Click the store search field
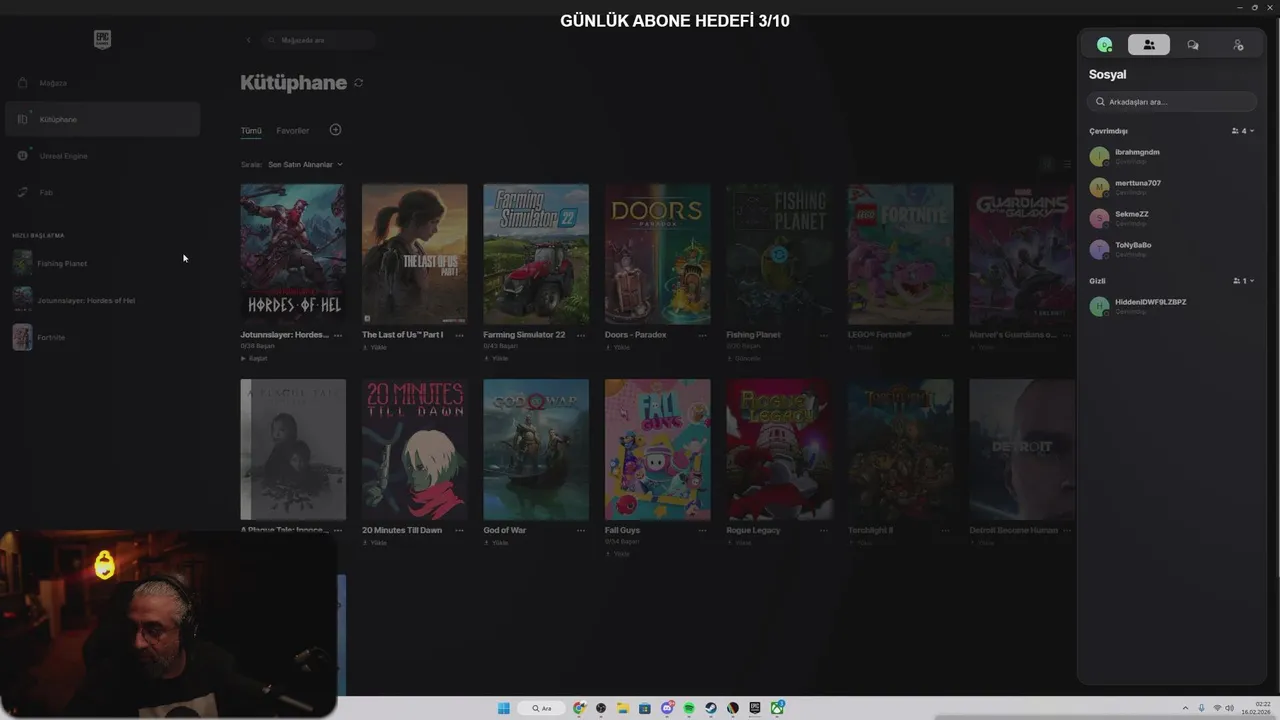Image resolution: width=1280 pixels, height=720 pixels. [318, 40]
